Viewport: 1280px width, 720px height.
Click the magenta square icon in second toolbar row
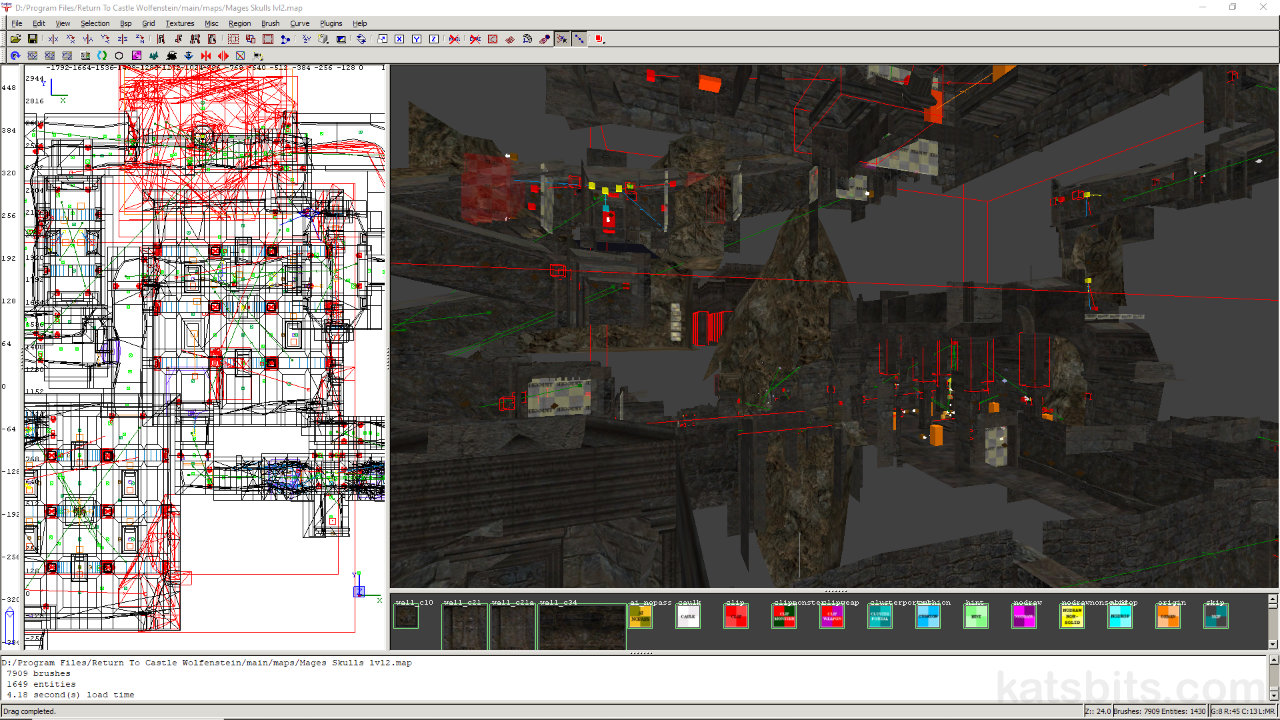pos(136,55)
